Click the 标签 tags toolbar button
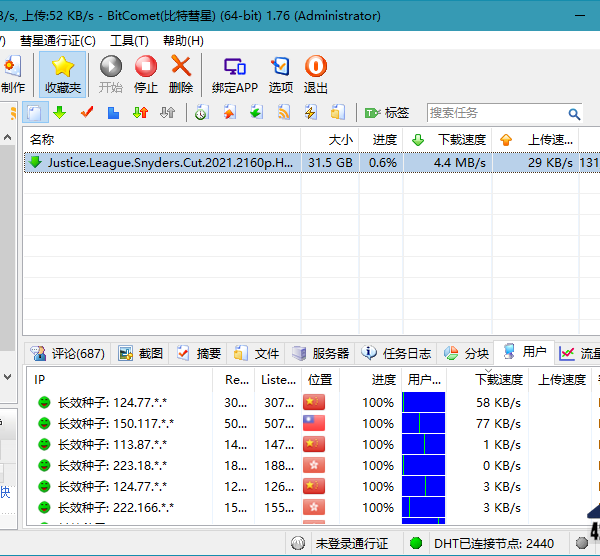 [x=387, y=112]
